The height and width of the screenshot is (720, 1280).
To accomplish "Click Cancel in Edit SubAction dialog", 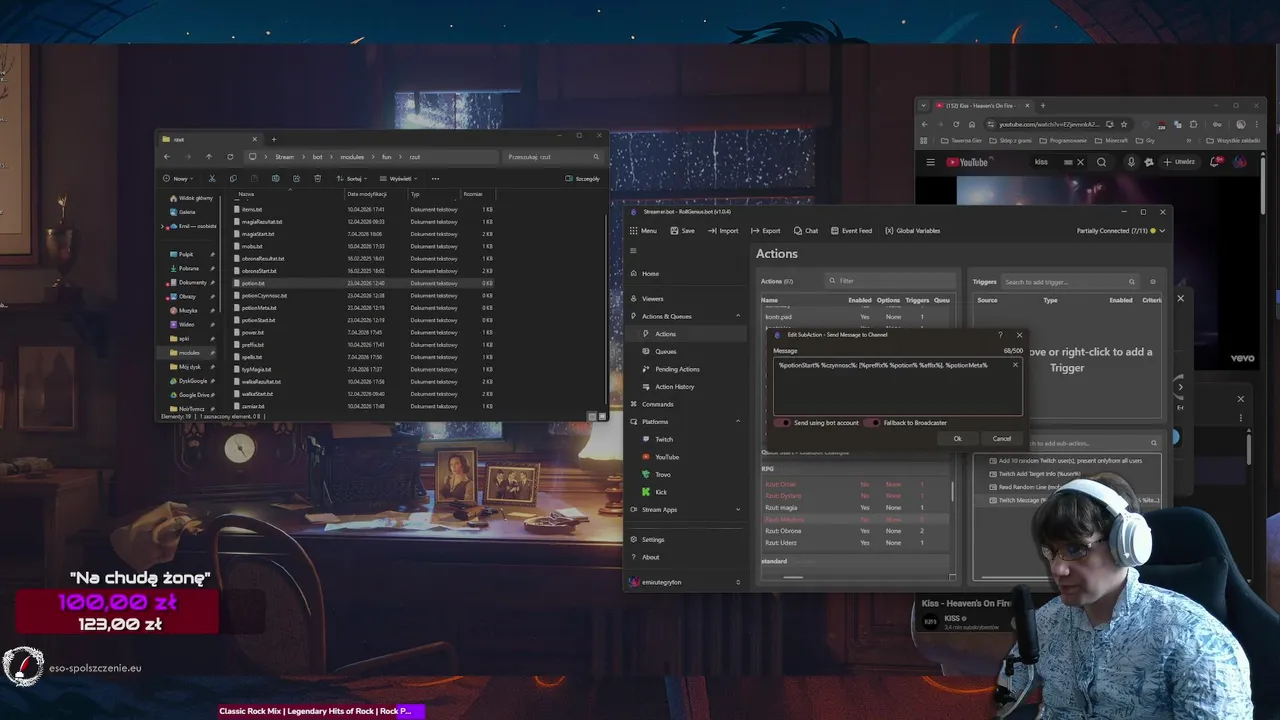I will coord(1001,438).
